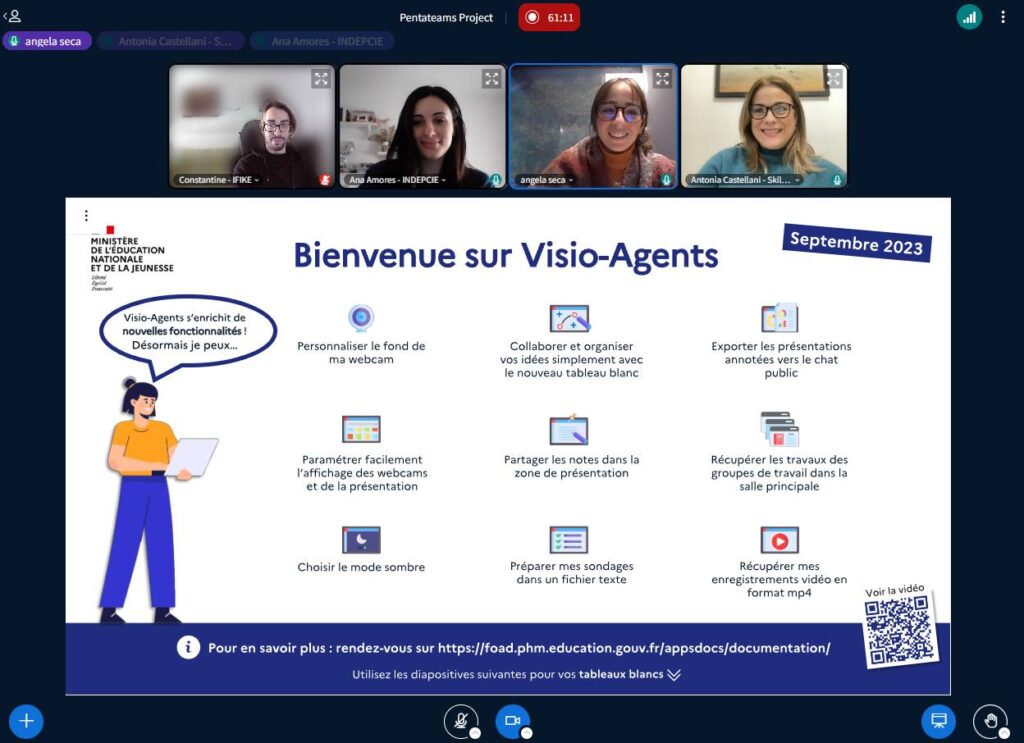Viewport: 1024px width, 743px height.
Task: Click the raise hand icon
Action: tap(990, 720)
